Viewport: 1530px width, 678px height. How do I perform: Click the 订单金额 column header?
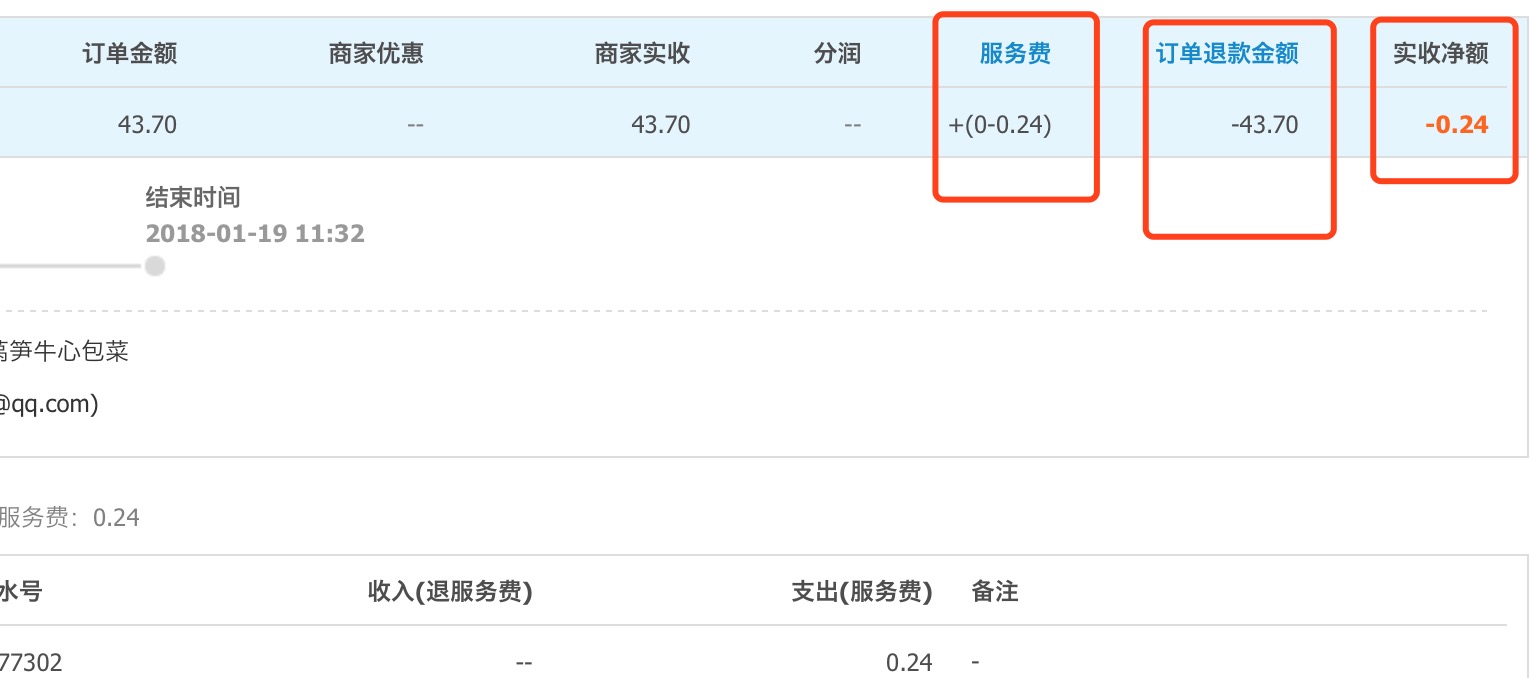point(129,54)
